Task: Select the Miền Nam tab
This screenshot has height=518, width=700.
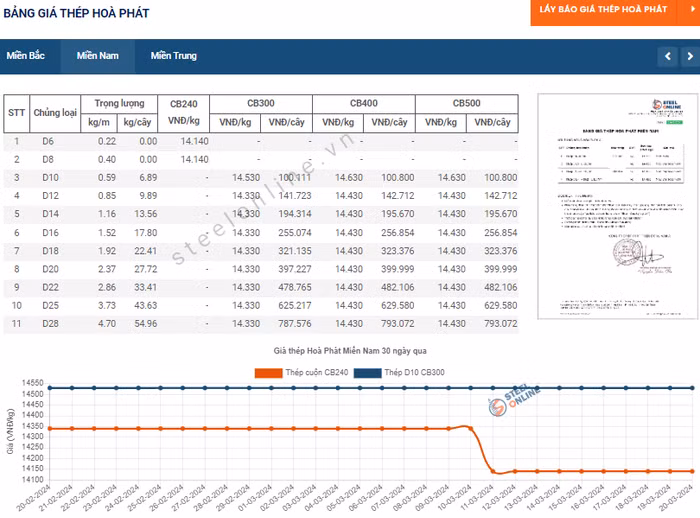Action: point(97,56)
